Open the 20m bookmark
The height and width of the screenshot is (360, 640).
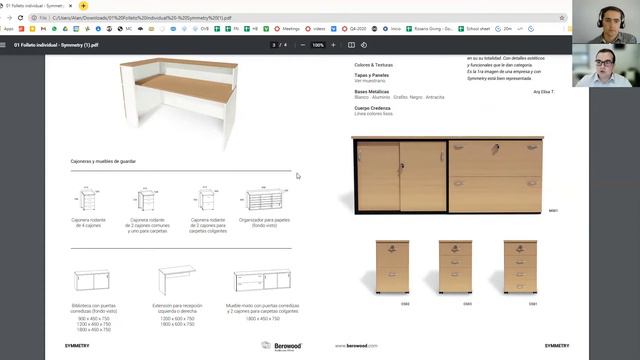click(x=503, y=29)
